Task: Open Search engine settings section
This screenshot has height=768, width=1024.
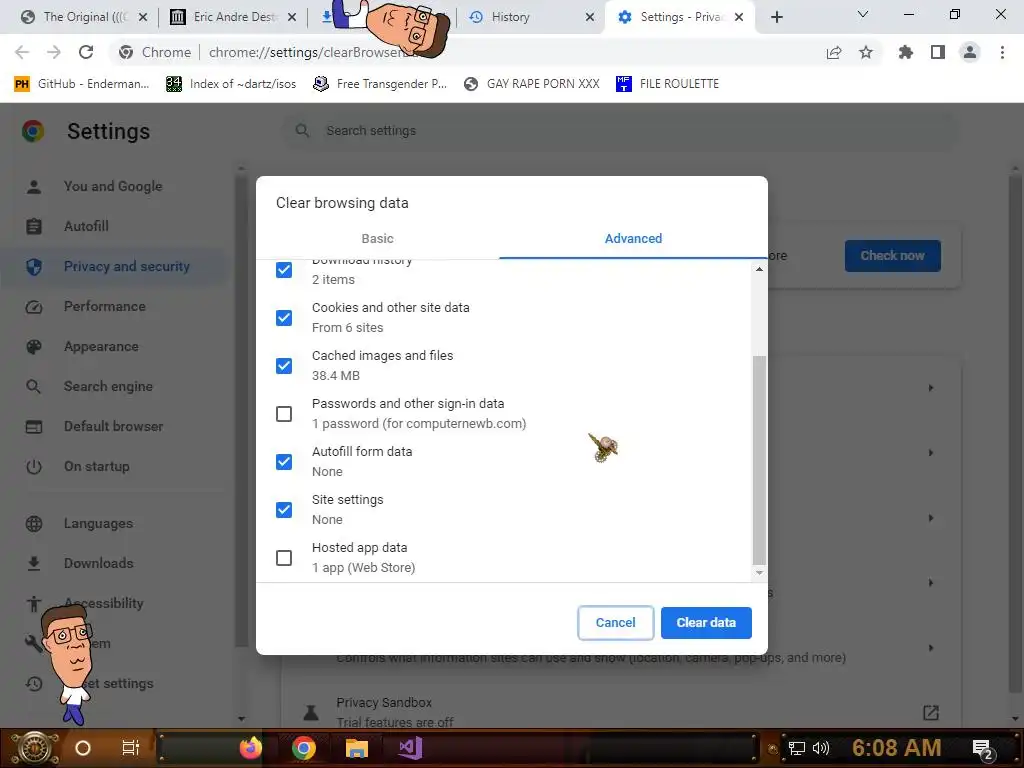Action: pyautogui.click(x=108, y=386)
